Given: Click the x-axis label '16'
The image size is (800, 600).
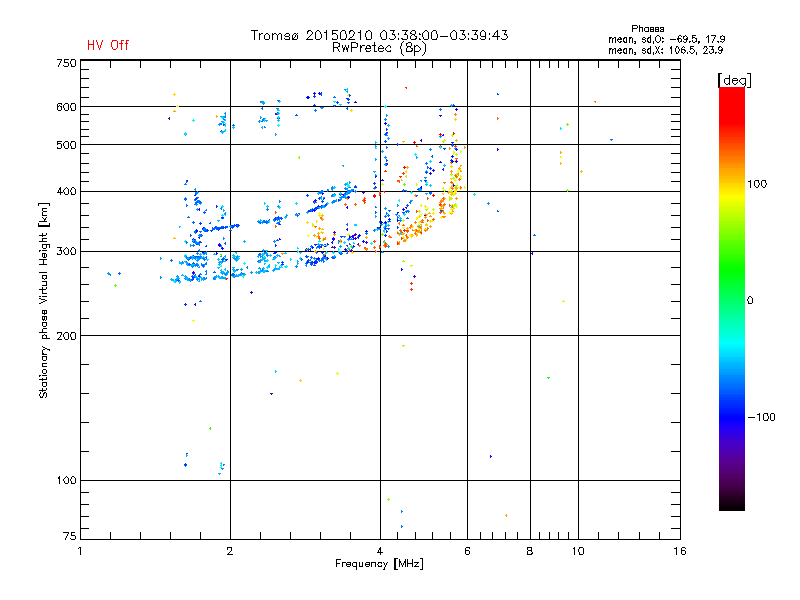Looking at the screenshot, I should [x=680, y=551].
